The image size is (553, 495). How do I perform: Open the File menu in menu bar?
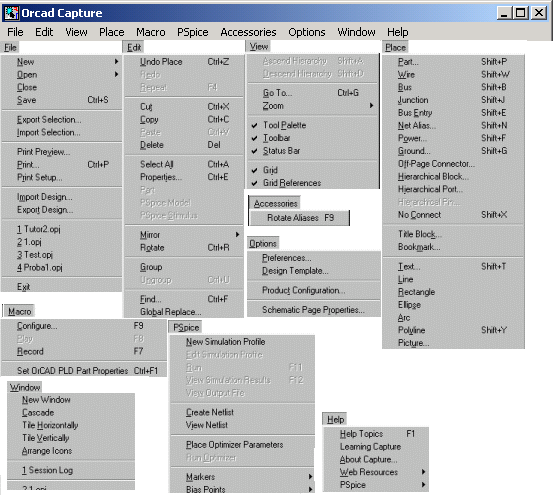pyautogui.click(x=15, y=32)
